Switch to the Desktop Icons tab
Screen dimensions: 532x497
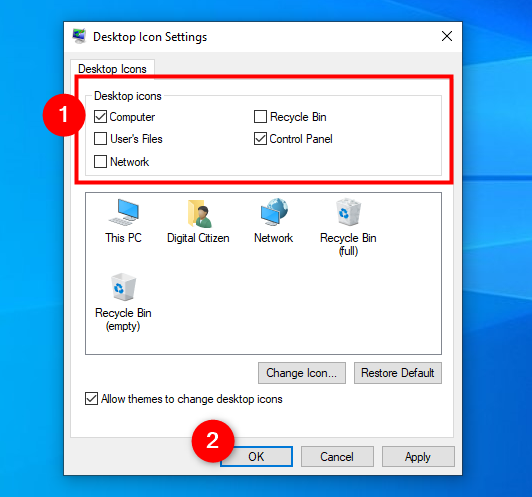pyautogui.click(x=112, y=69)
